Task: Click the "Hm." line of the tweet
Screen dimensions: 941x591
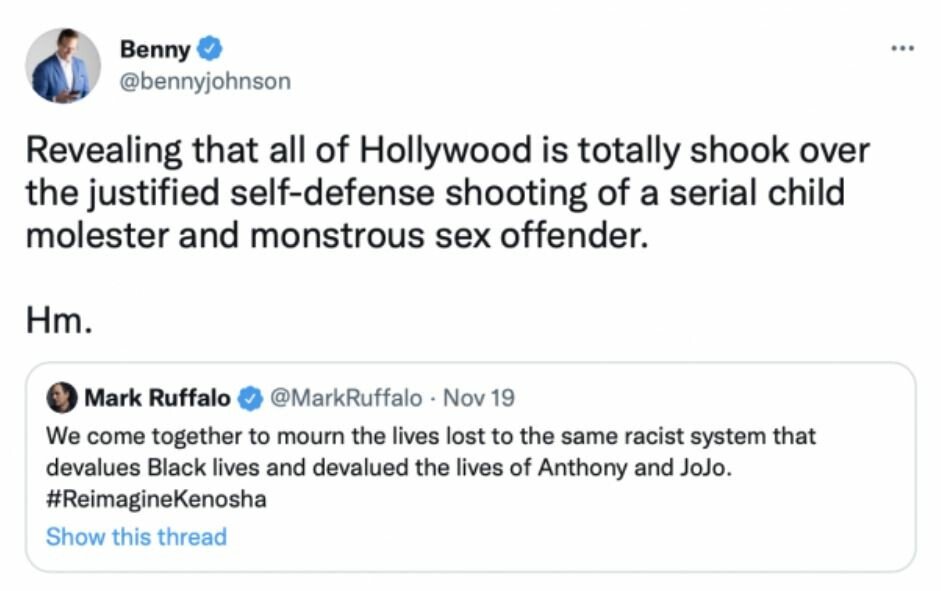Action: [60, 321]
